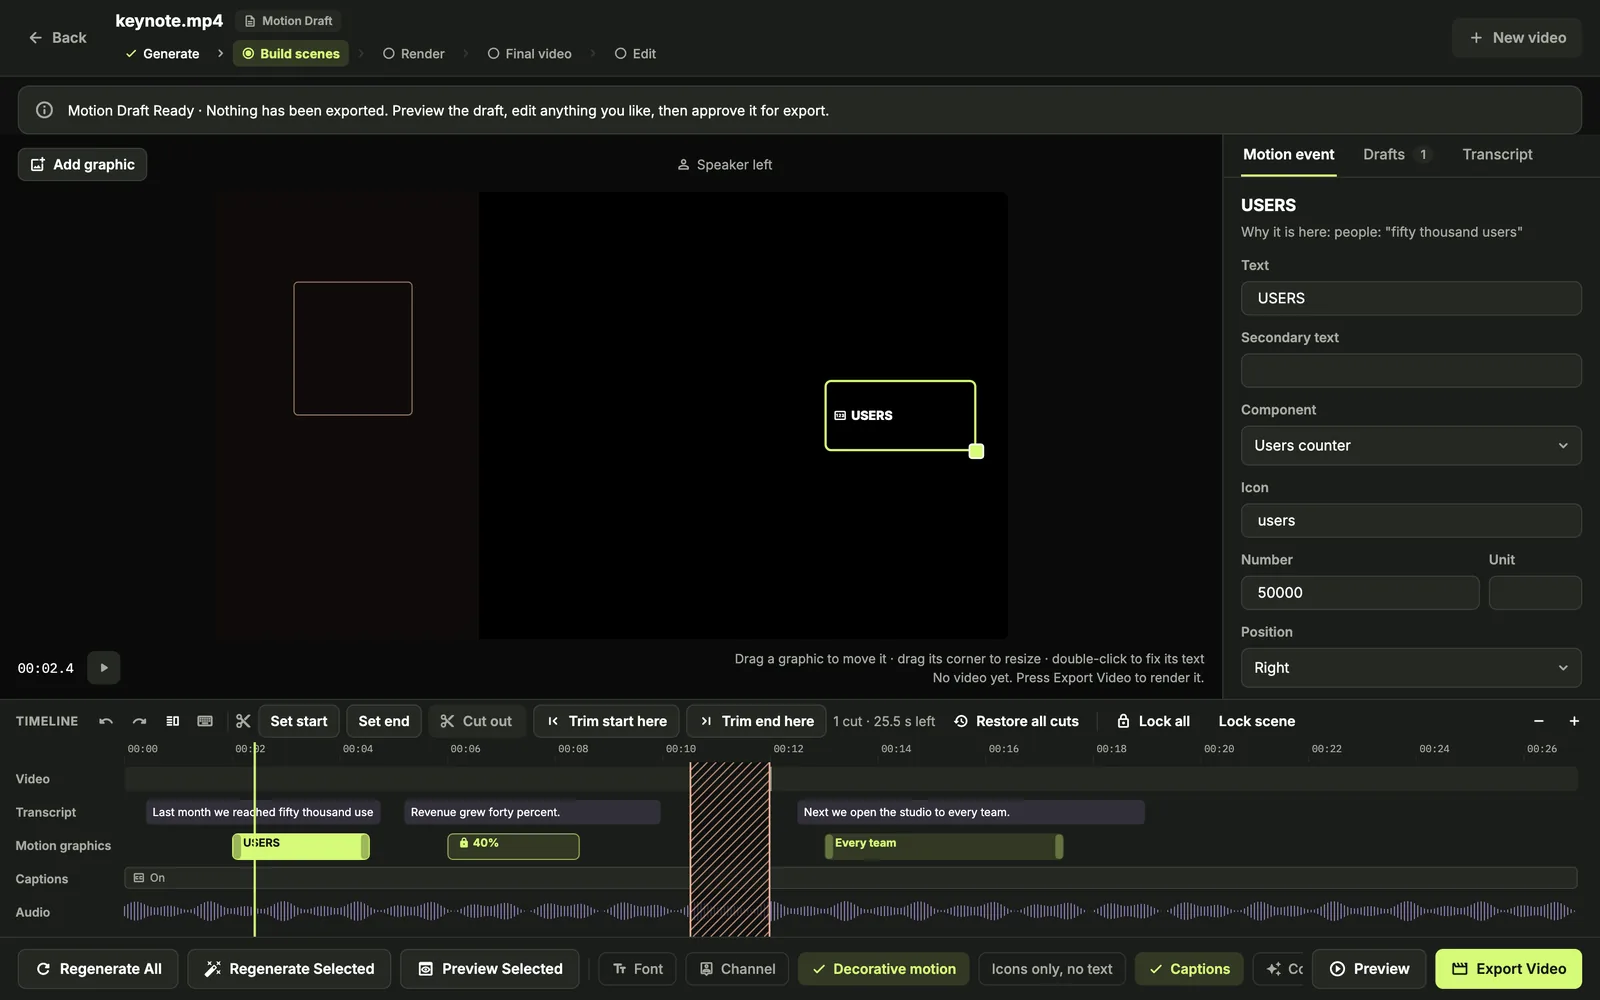Open the Position dropdown set to Right

[1411, 668]
